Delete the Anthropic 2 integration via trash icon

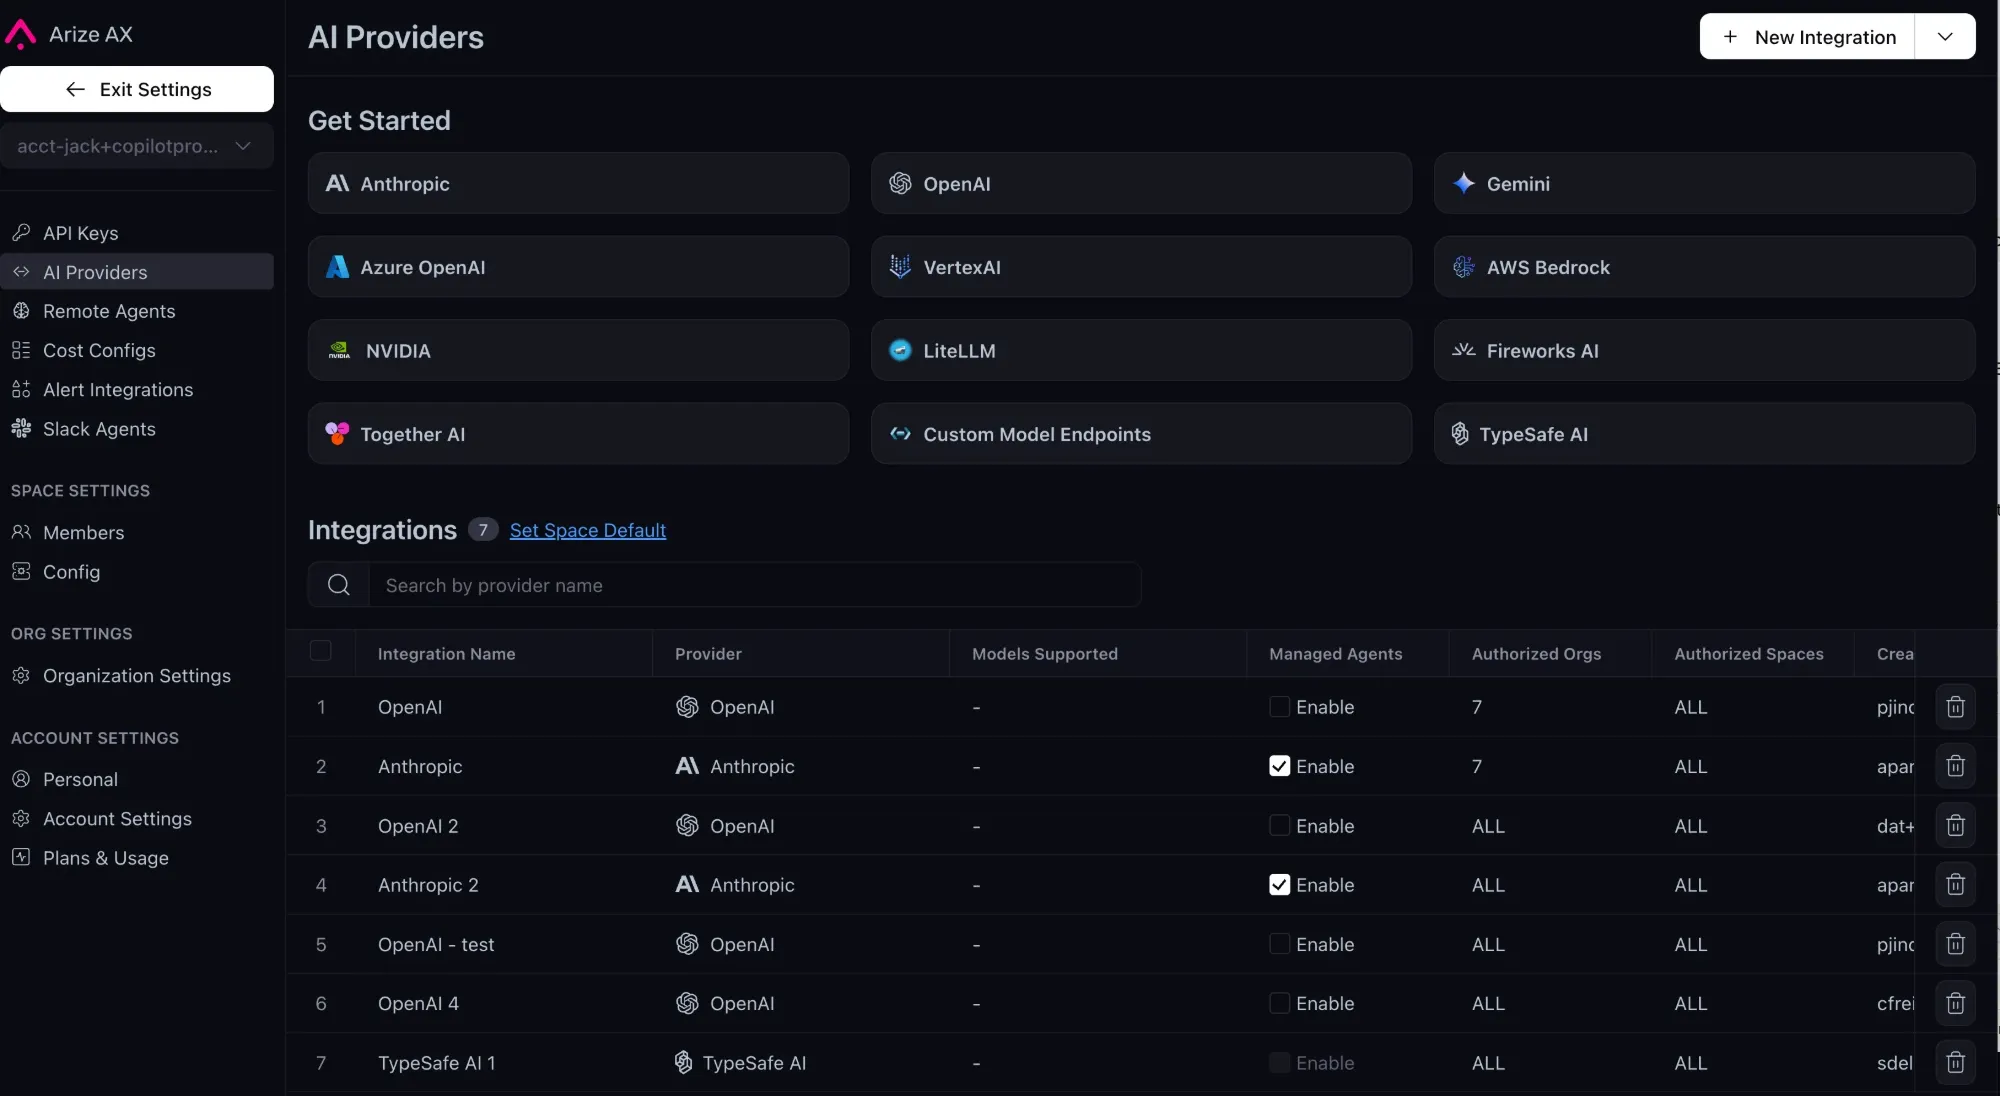click(1955, 885)
